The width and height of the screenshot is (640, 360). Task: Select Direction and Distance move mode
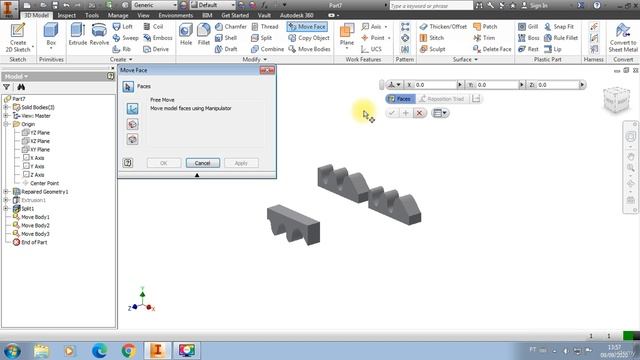(132, 124)
